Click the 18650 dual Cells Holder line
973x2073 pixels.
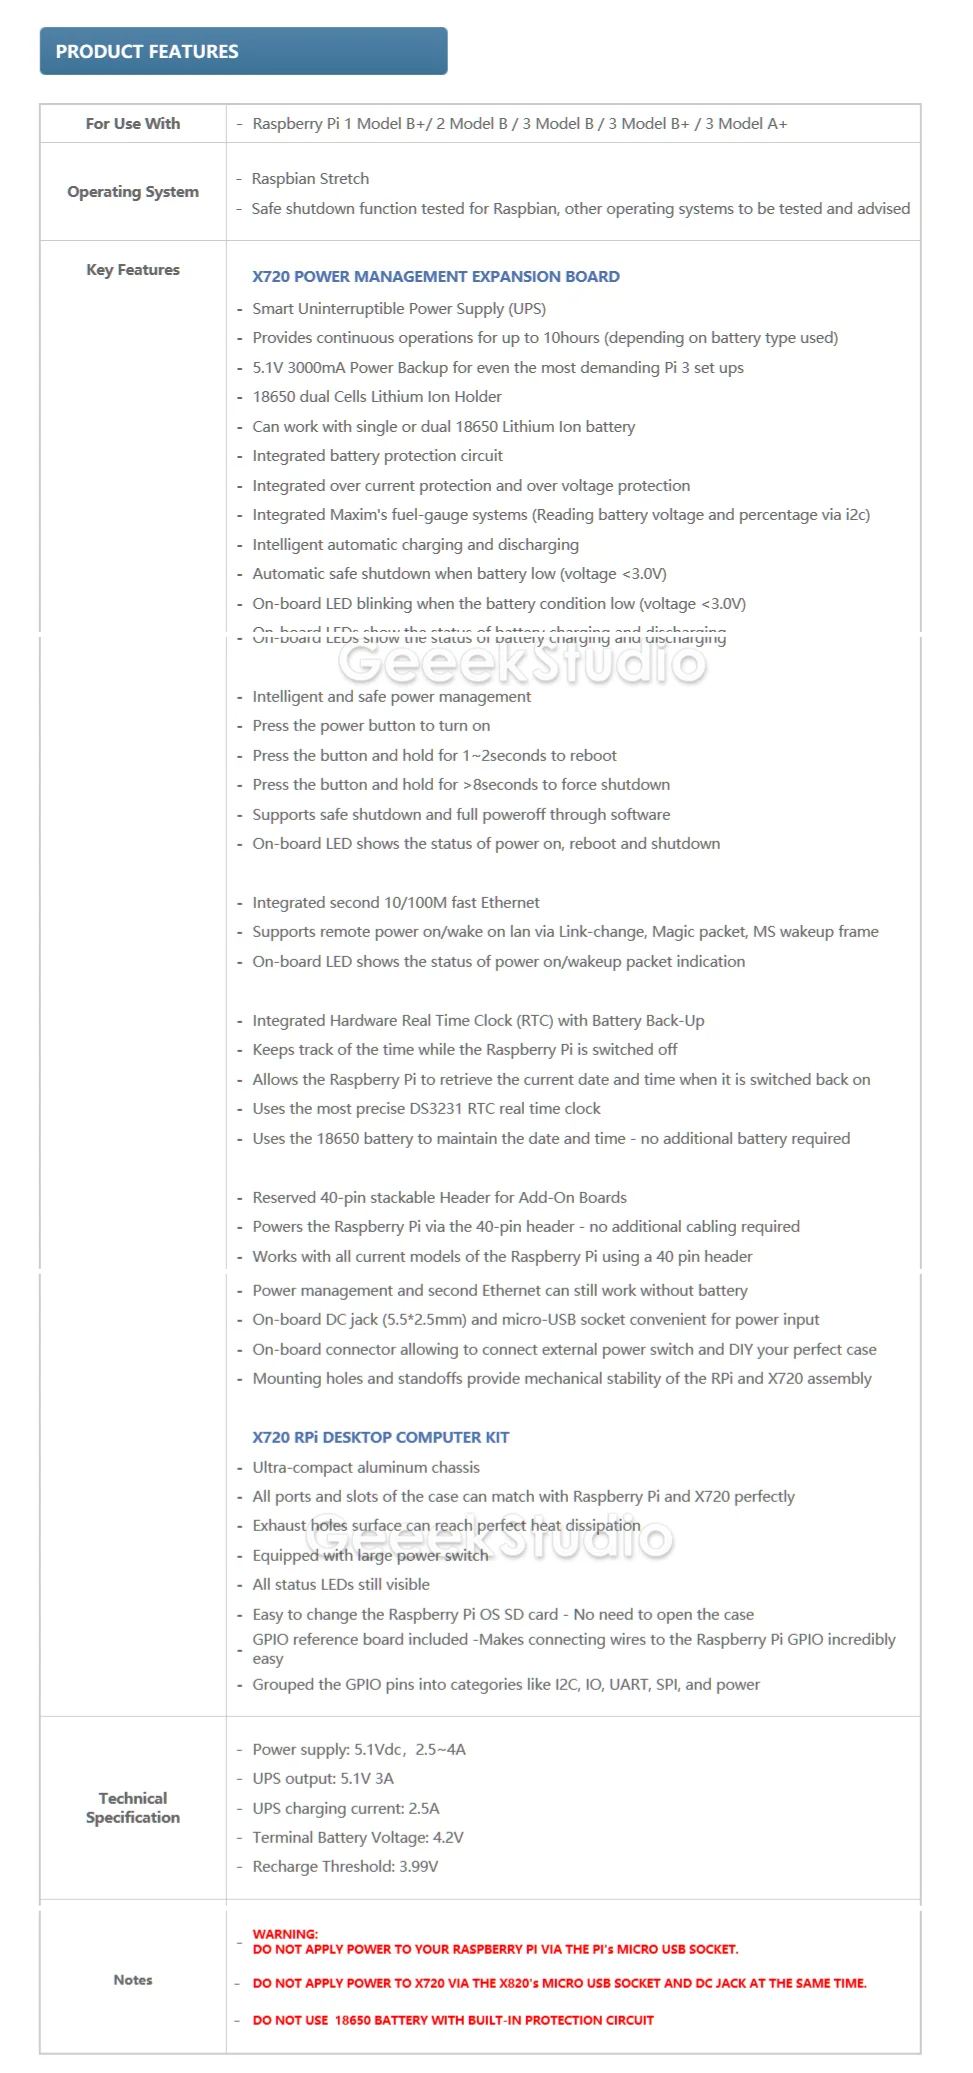(377, 397)
